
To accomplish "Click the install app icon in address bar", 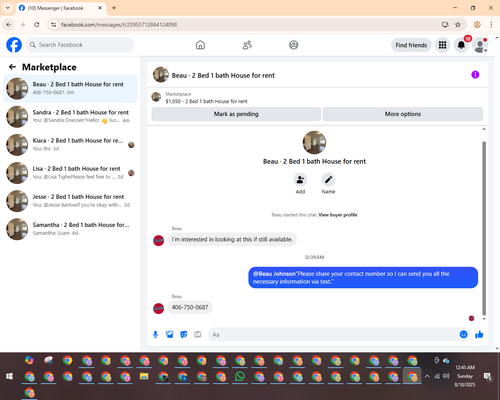I will pos(445,25).
